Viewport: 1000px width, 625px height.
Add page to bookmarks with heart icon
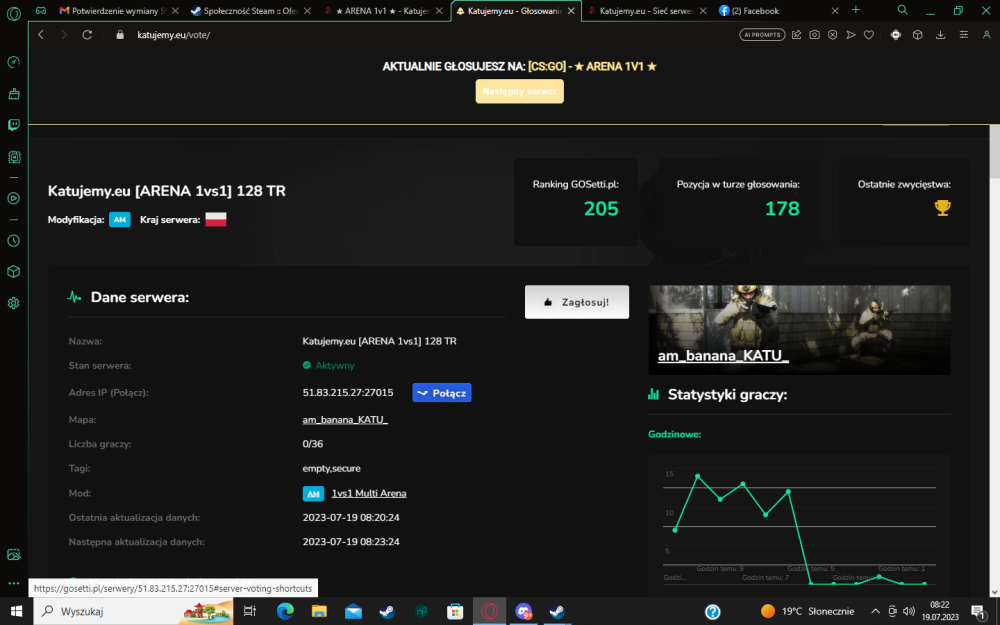pyautogui.click(x=869, y=34)
